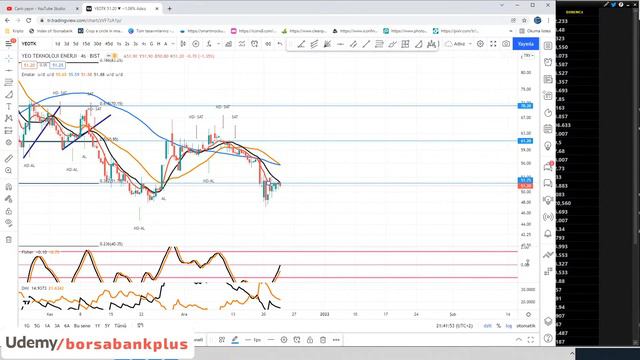640x360 pixels.
Task: Select the 5G date range
Action: click(37, 326)
